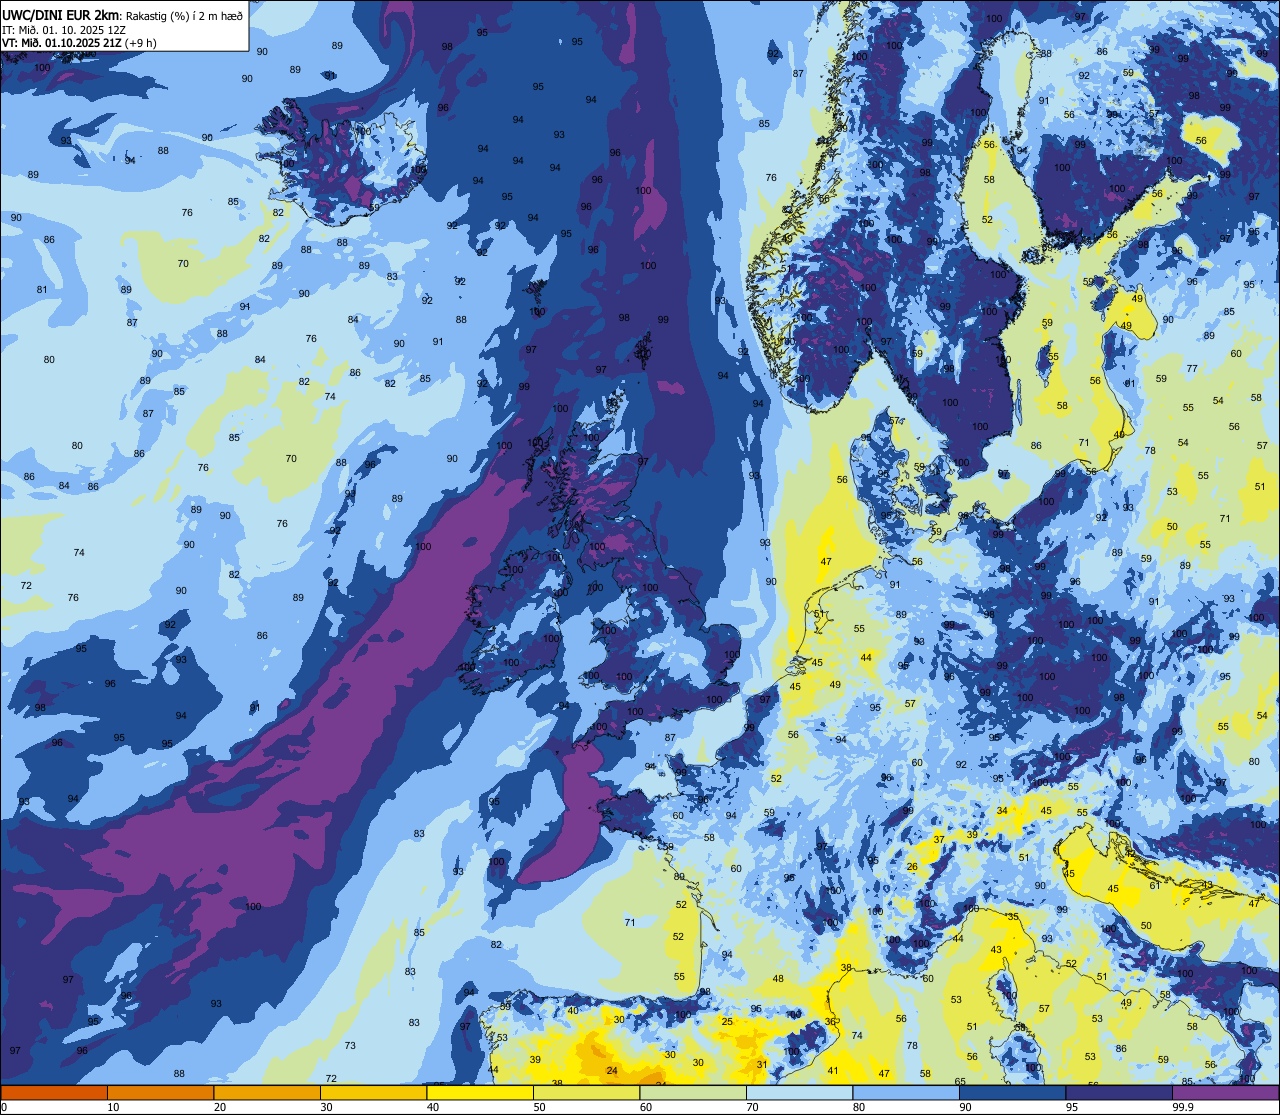This screenshot has height=1115, width=1280.
Task: Click the 'Rakastig (%) í 2 m hæð' label
Action: 184,15
